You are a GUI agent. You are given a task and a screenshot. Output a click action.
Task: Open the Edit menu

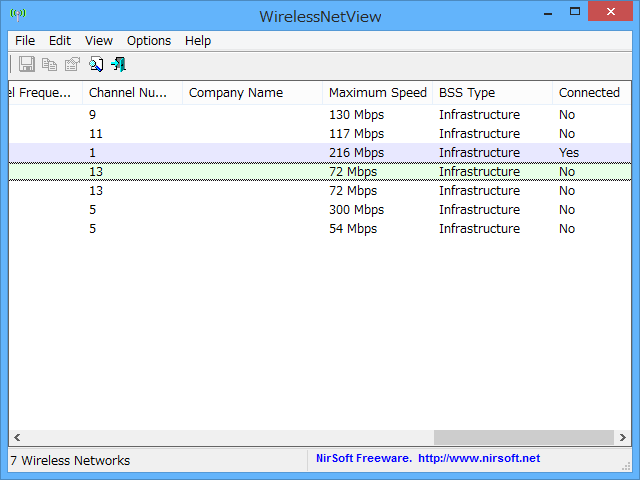point(60,41)
